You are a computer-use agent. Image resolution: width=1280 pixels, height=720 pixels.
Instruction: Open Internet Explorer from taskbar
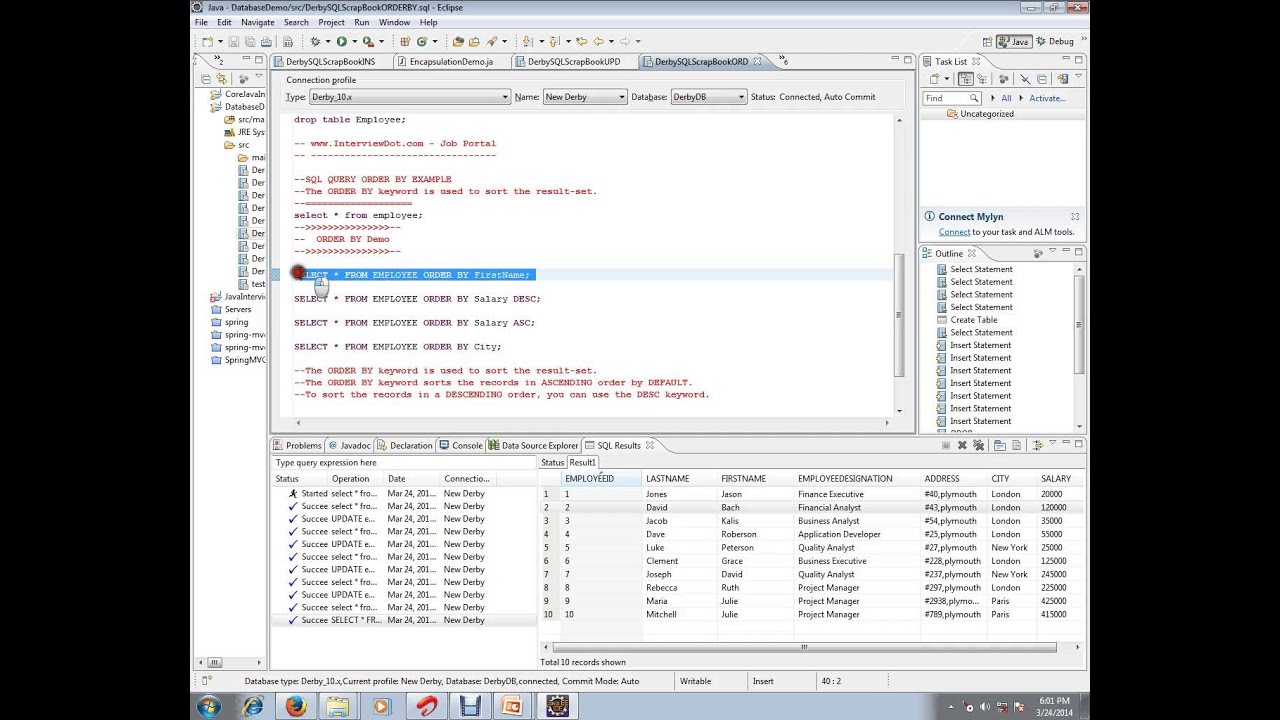253,706
